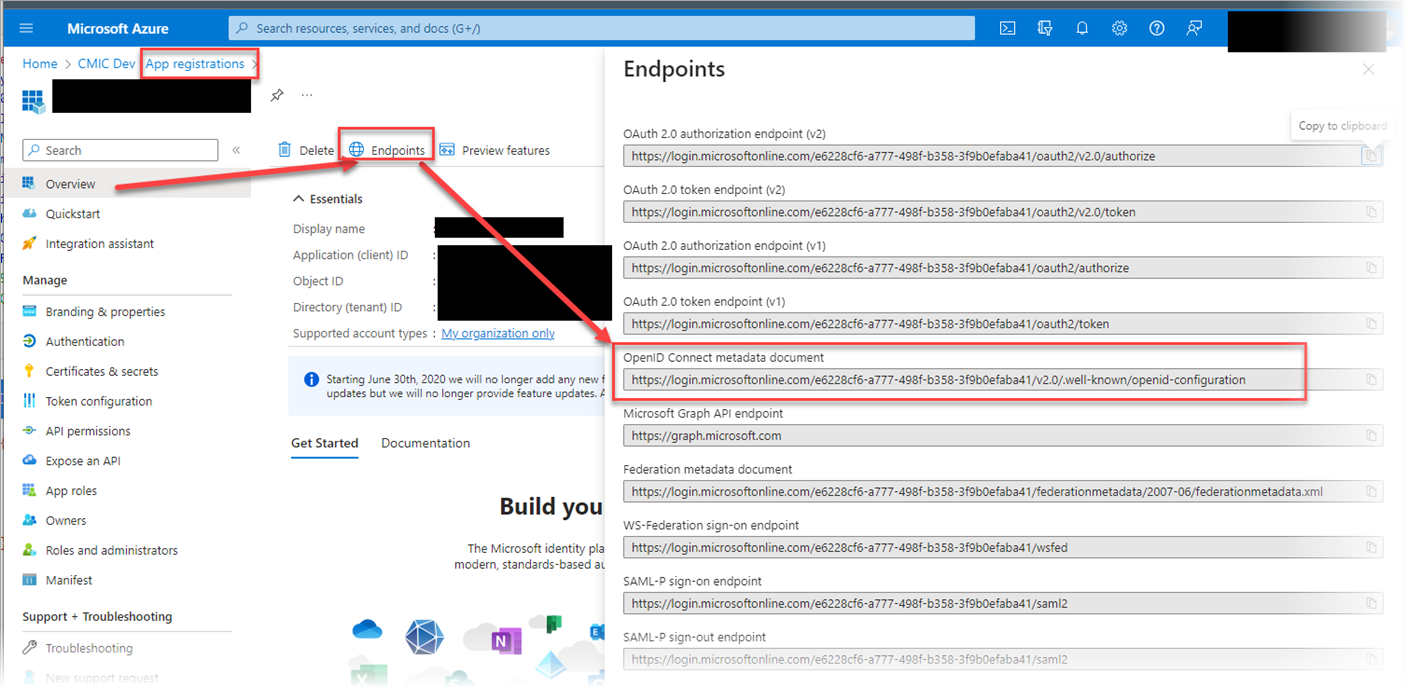1408x688 pixels.
Task: Click the Microsoft Azure logo text
Action: [118, 28]
